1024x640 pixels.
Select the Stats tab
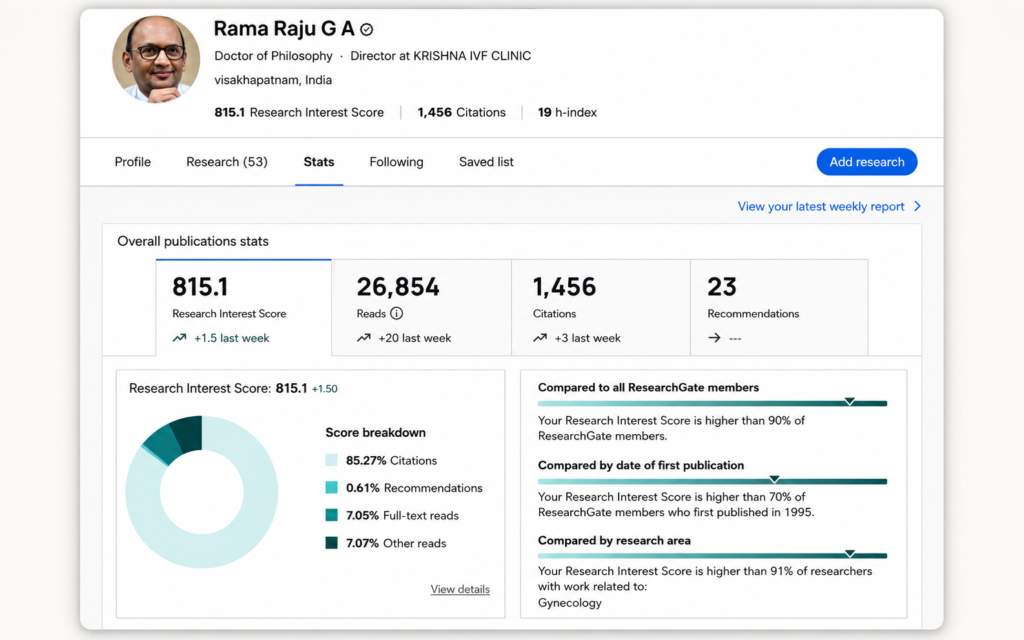pyautogui.click(x=319, y=162)
